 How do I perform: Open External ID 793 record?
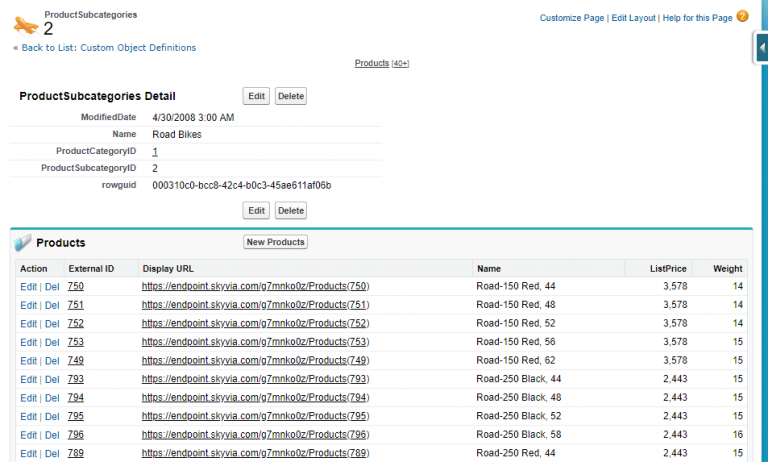point(75,379)
